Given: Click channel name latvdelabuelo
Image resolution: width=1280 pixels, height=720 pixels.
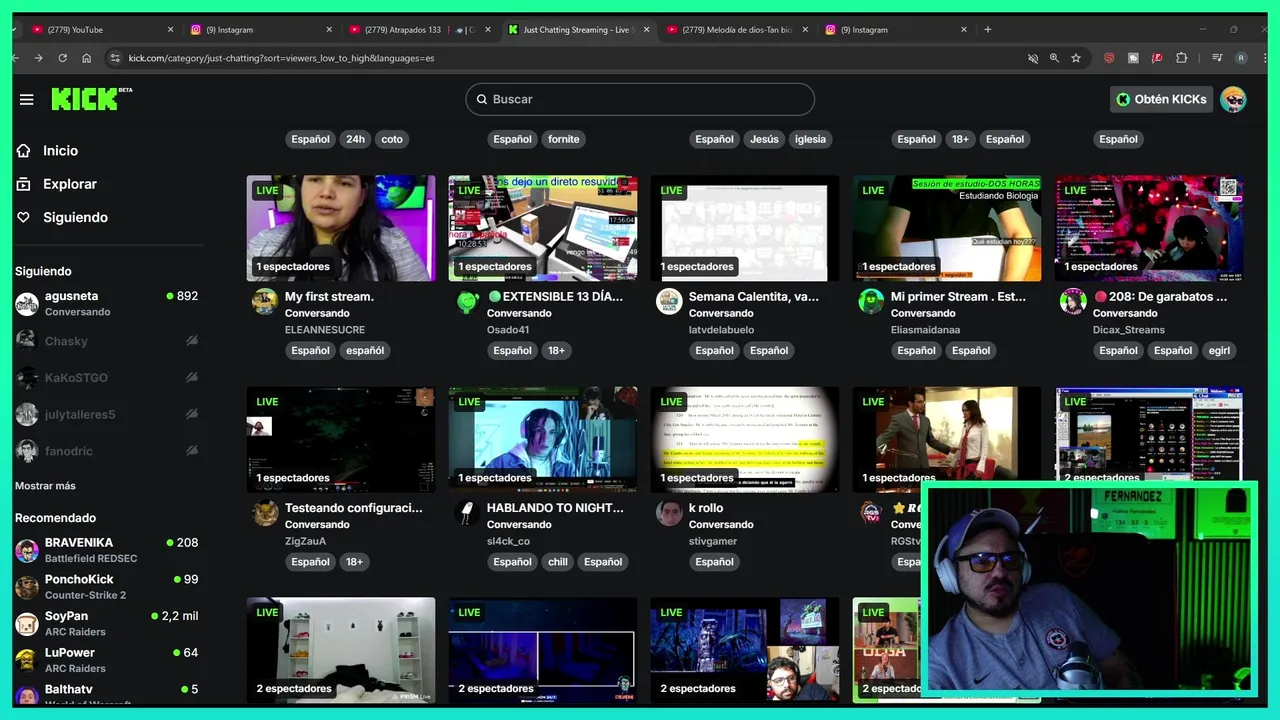Looking at the screenshot, I should click(x=721, y=330).
